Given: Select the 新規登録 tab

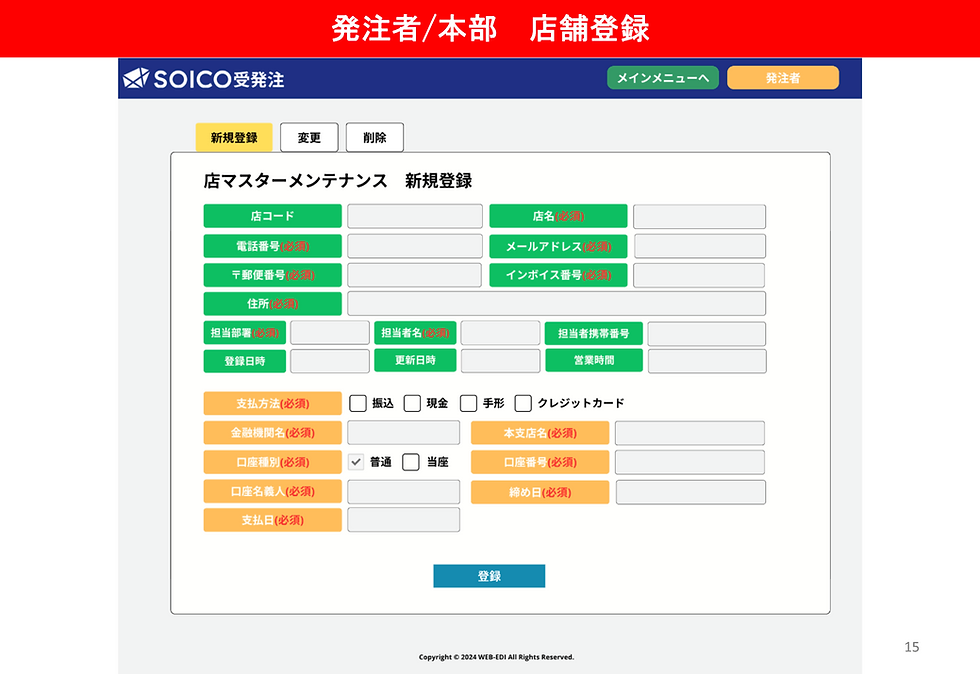Looking at the screenshot, I should (x=233, y=137).
